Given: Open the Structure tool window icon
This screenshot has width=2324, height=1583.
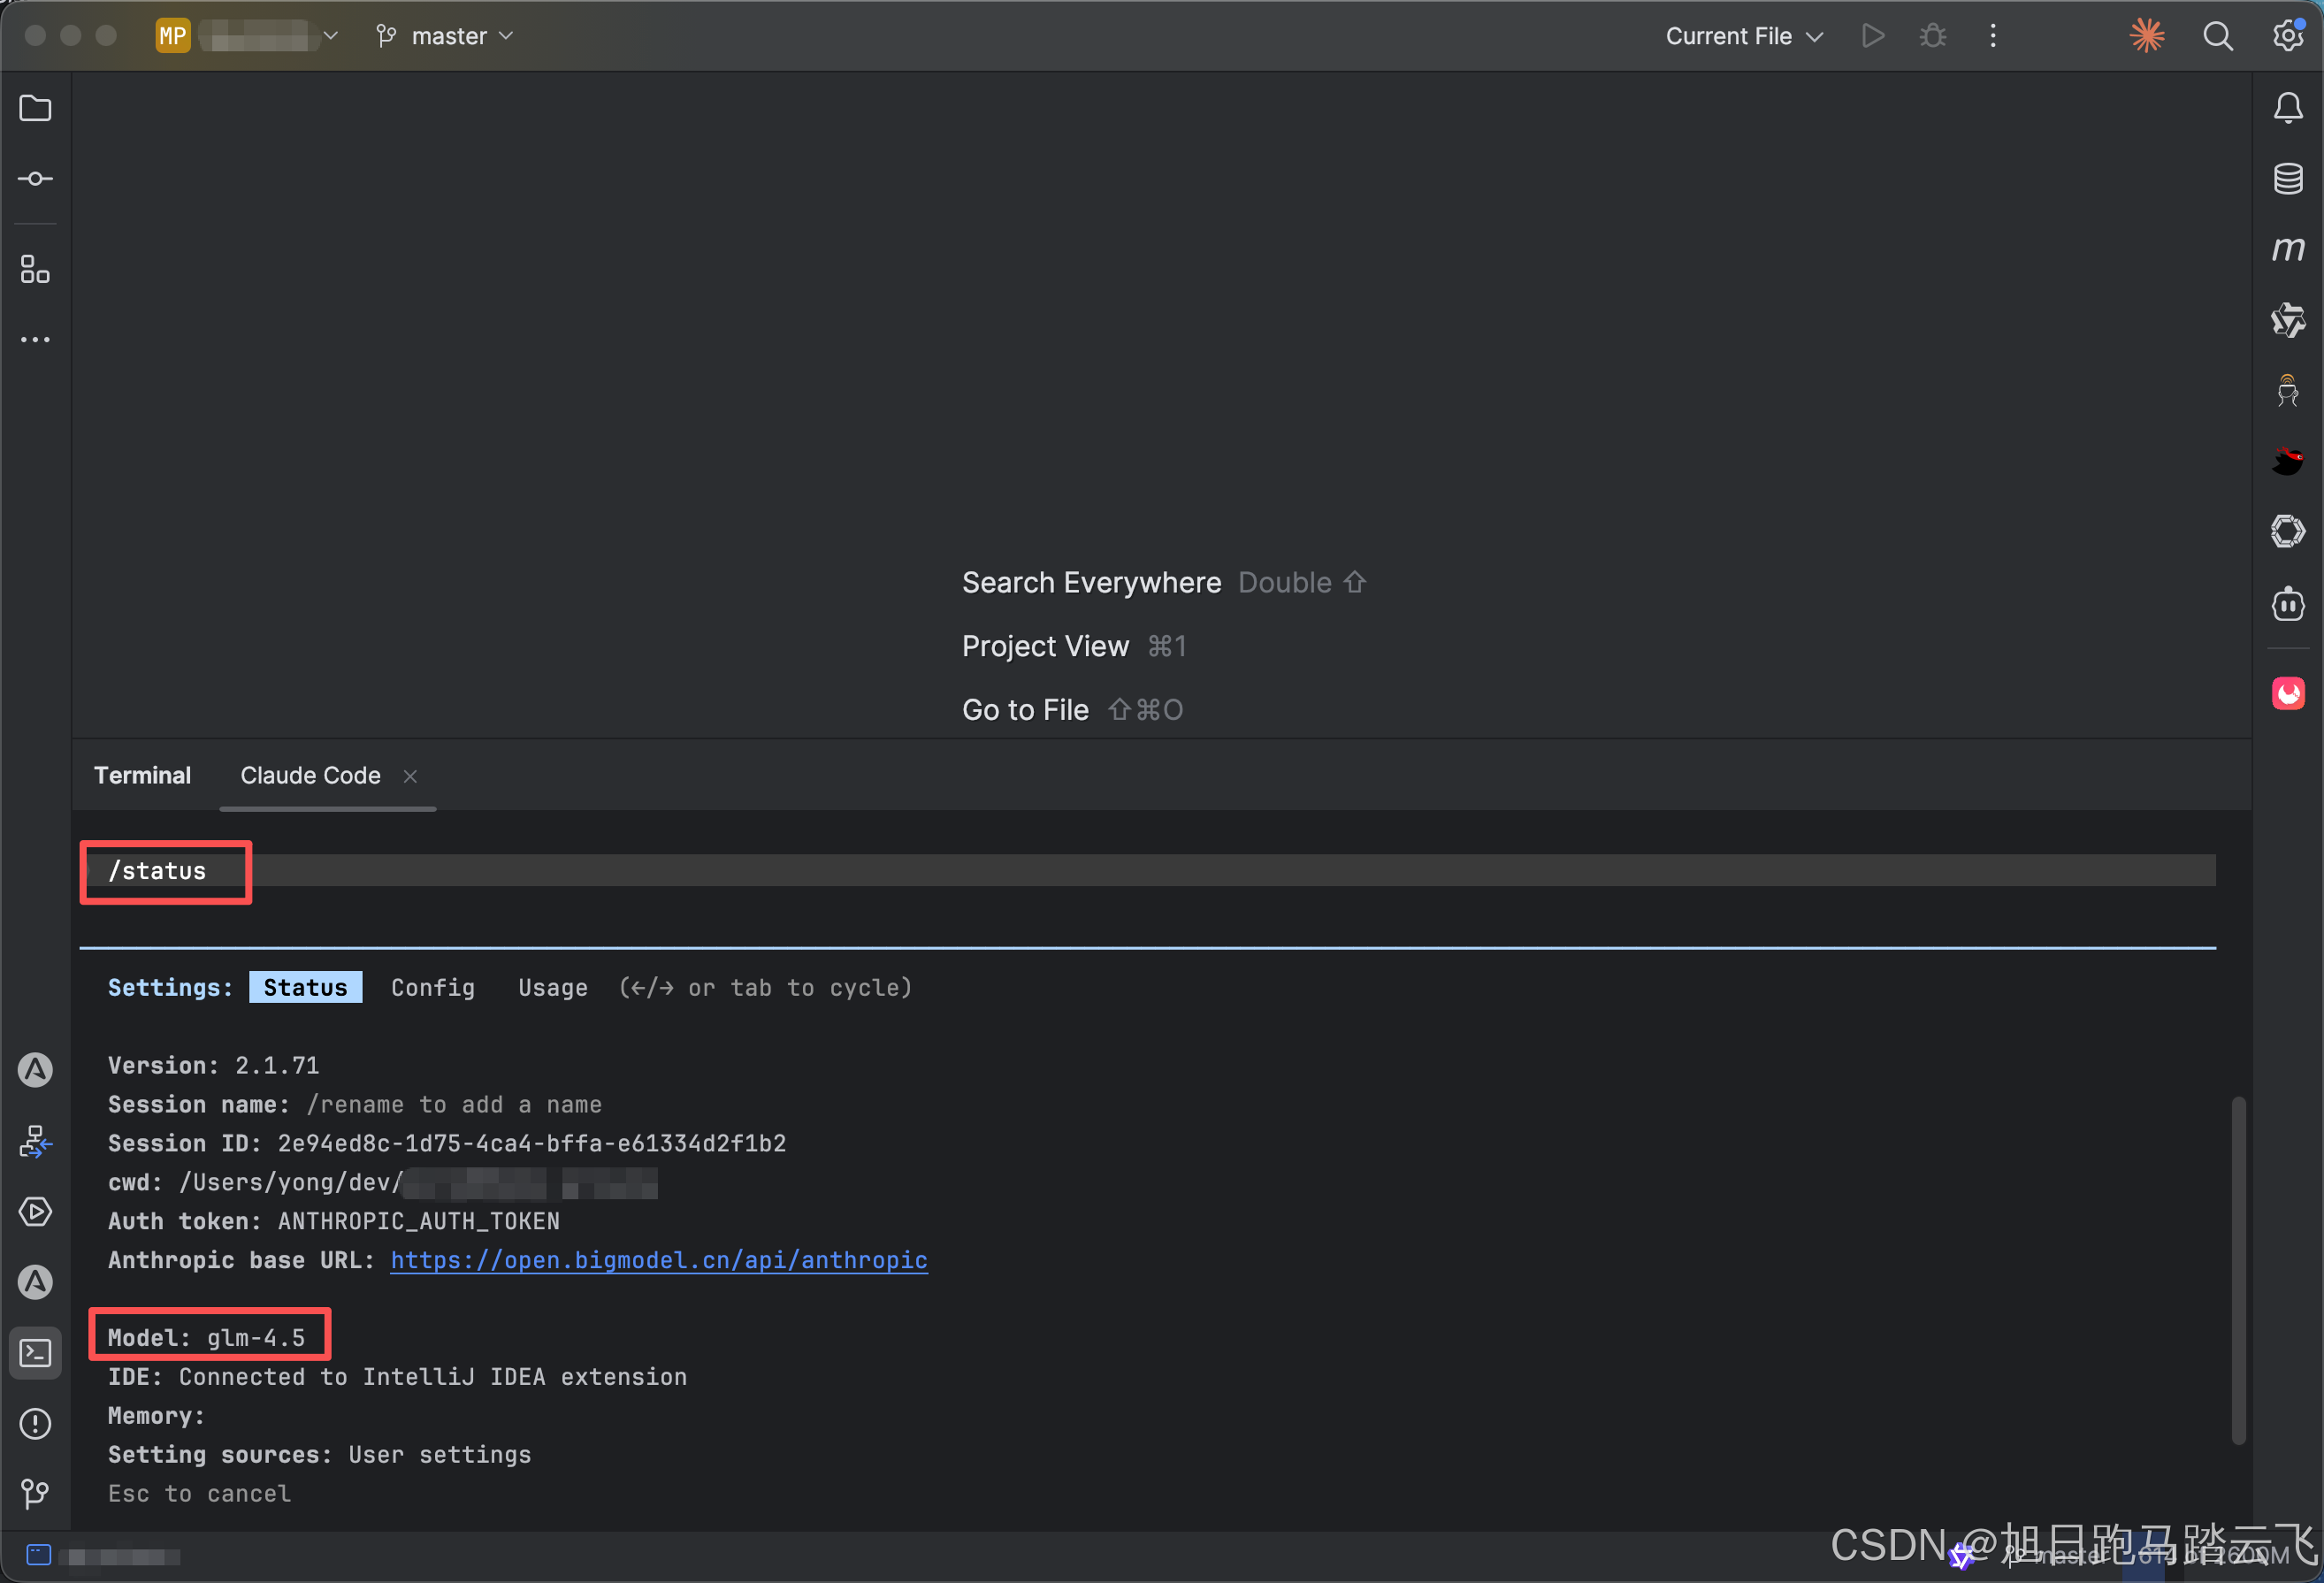Looking at the screenshot, I should [x=35, y=268].
